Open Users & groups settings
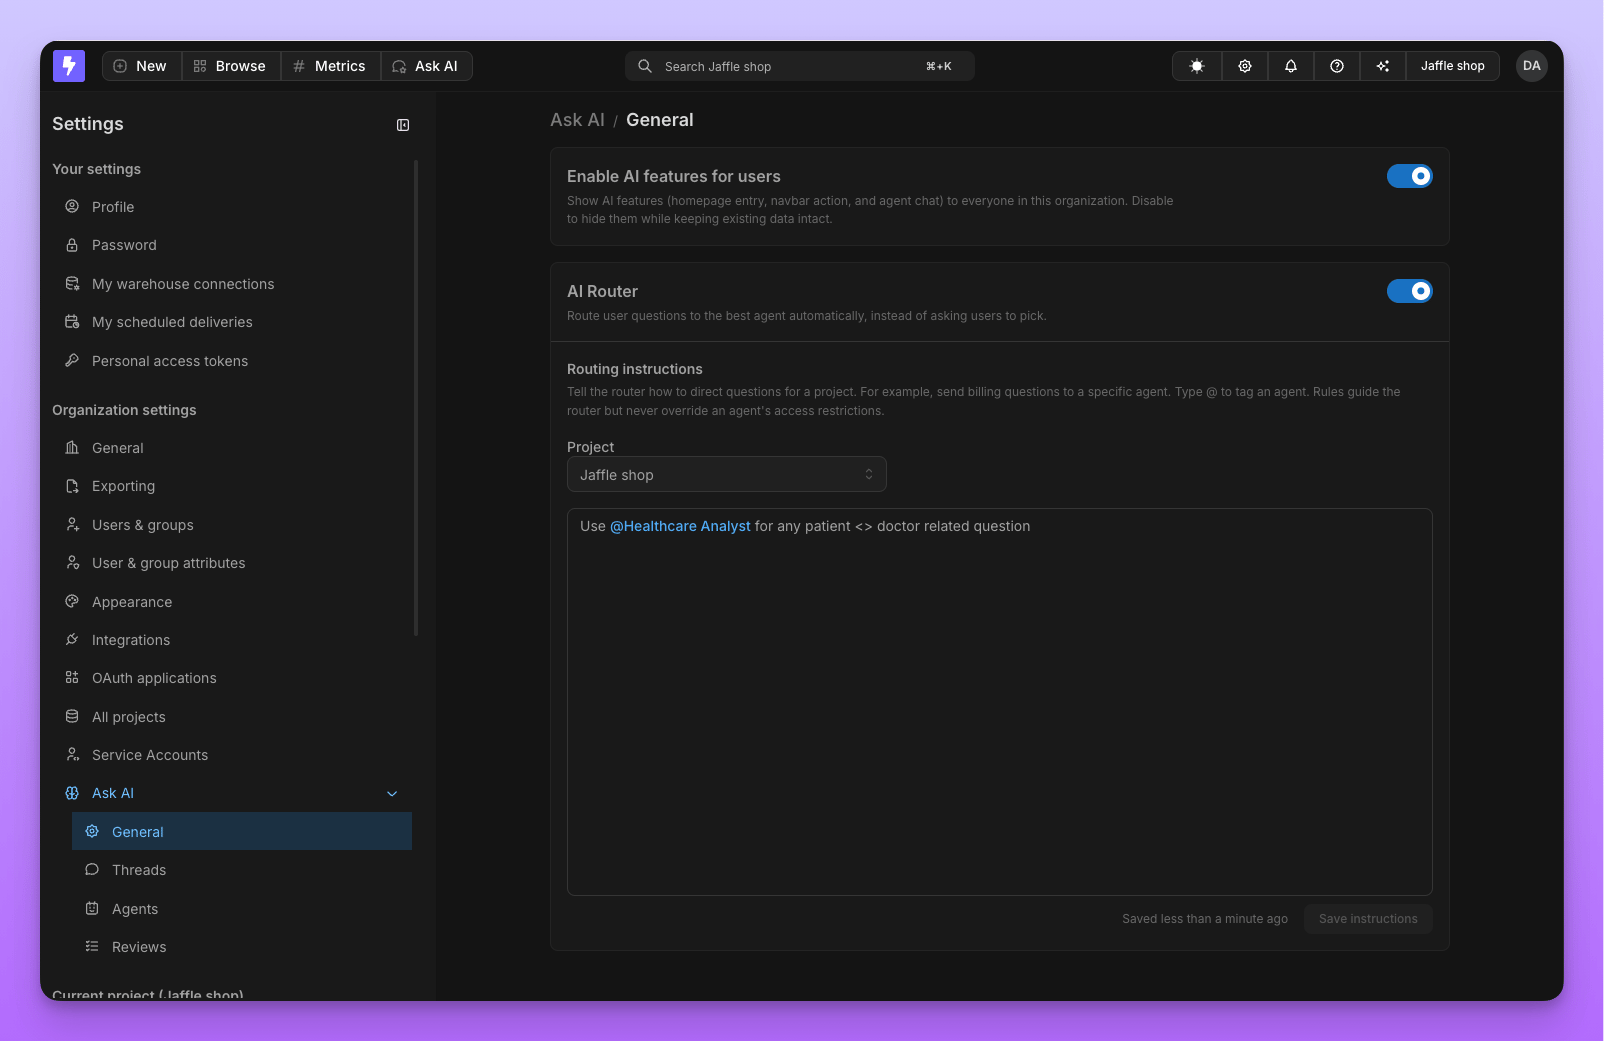This screenshot has height=1041, width=1604. 232,525
